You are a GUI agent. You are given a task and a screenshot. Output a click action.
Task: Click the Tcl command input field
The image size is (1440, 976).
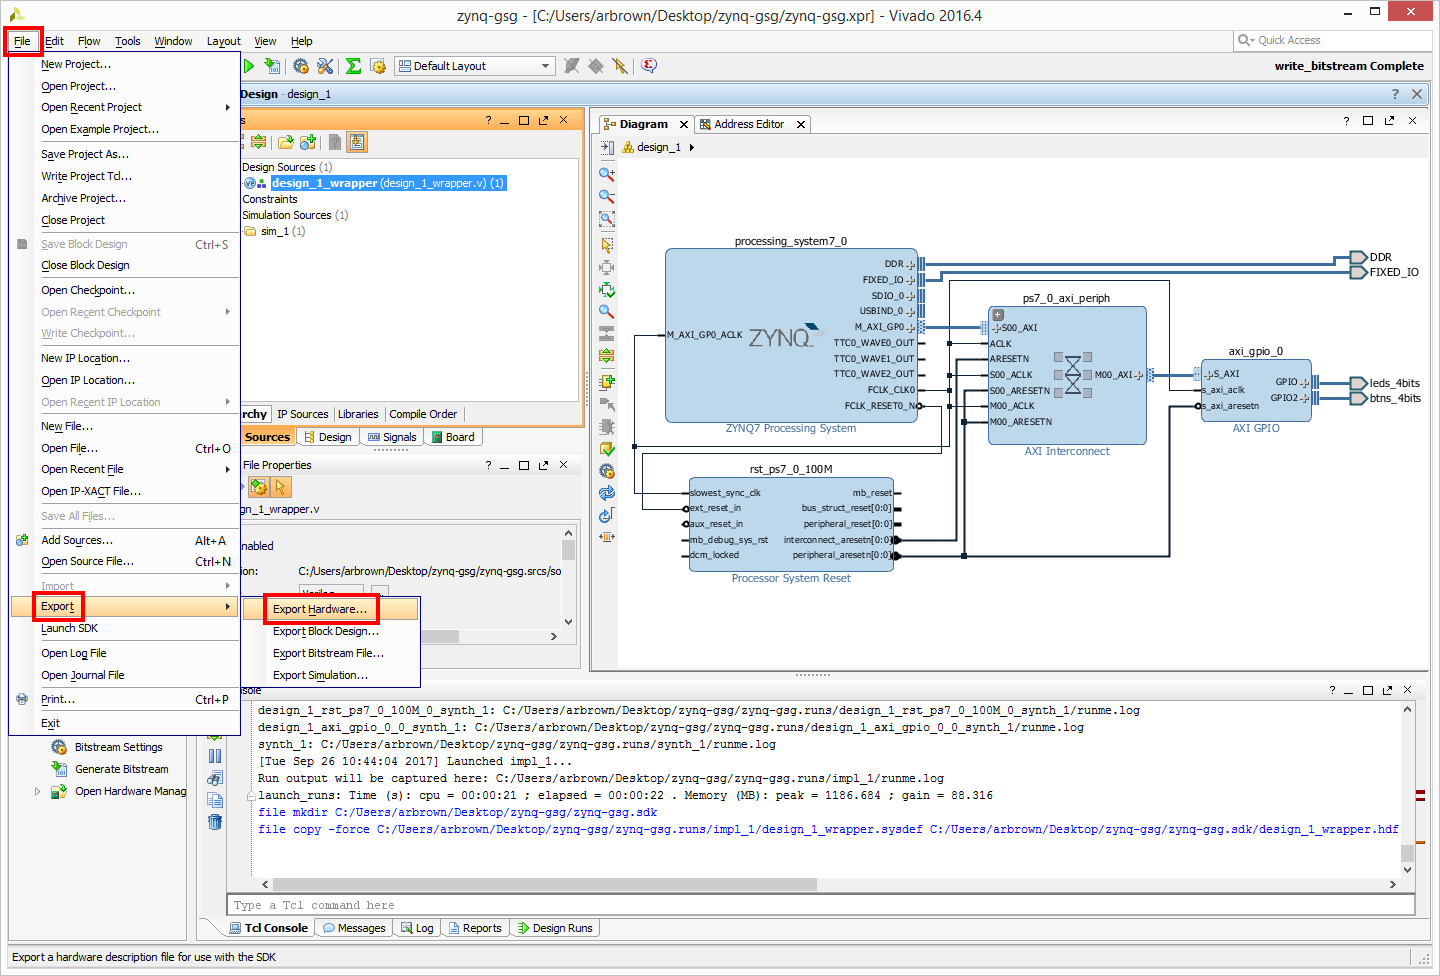[821, 905]
